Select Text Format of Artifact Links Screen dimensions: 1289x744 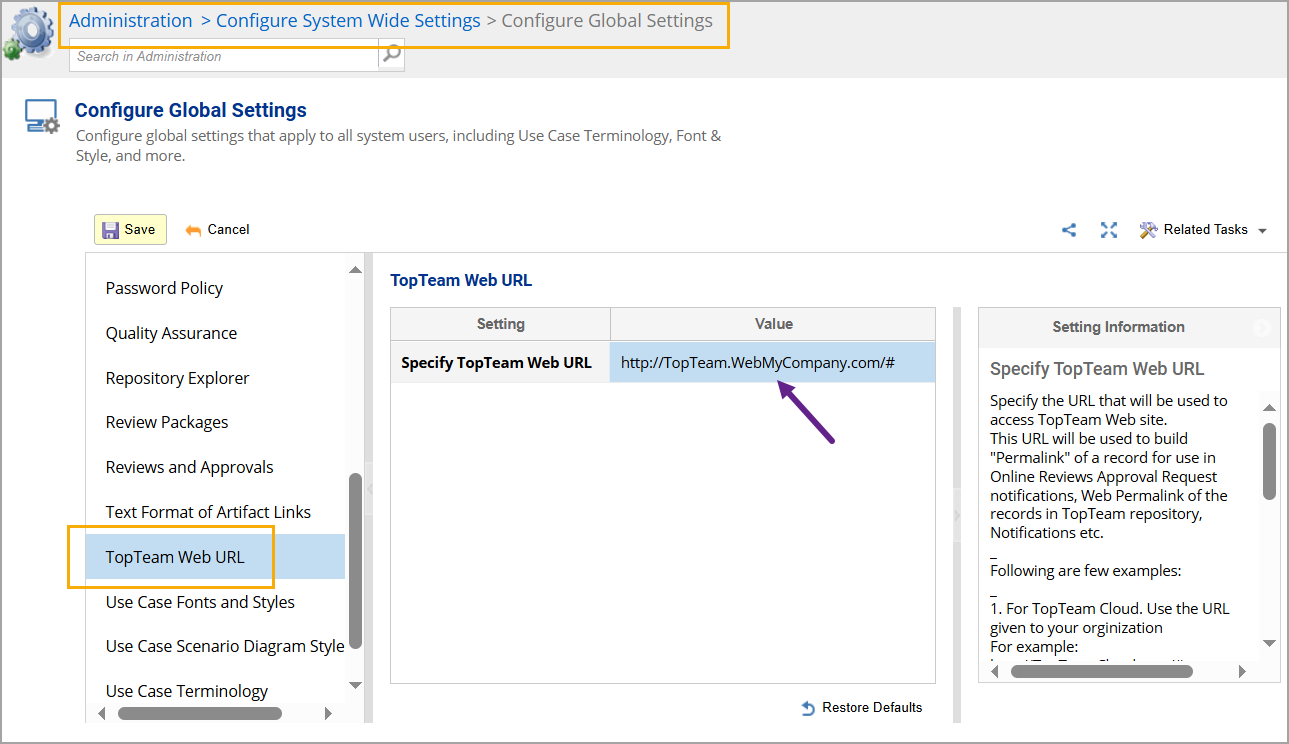click(208, 512)
